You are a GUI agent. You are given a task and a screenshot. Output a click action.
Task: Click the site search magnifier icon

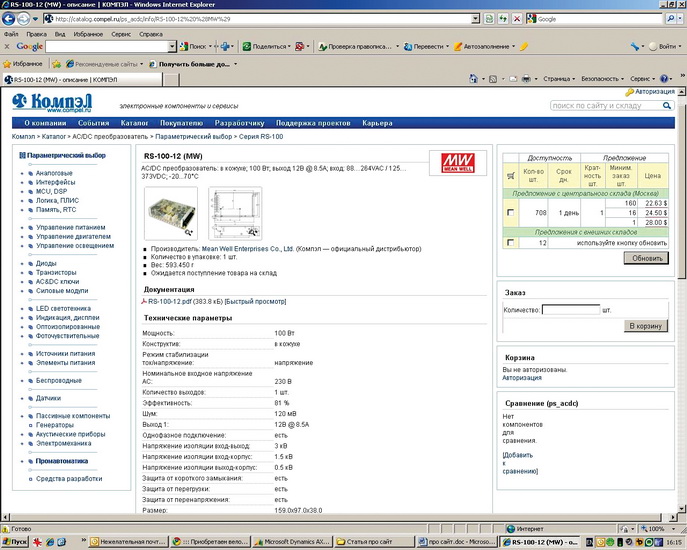pos(667,106)
